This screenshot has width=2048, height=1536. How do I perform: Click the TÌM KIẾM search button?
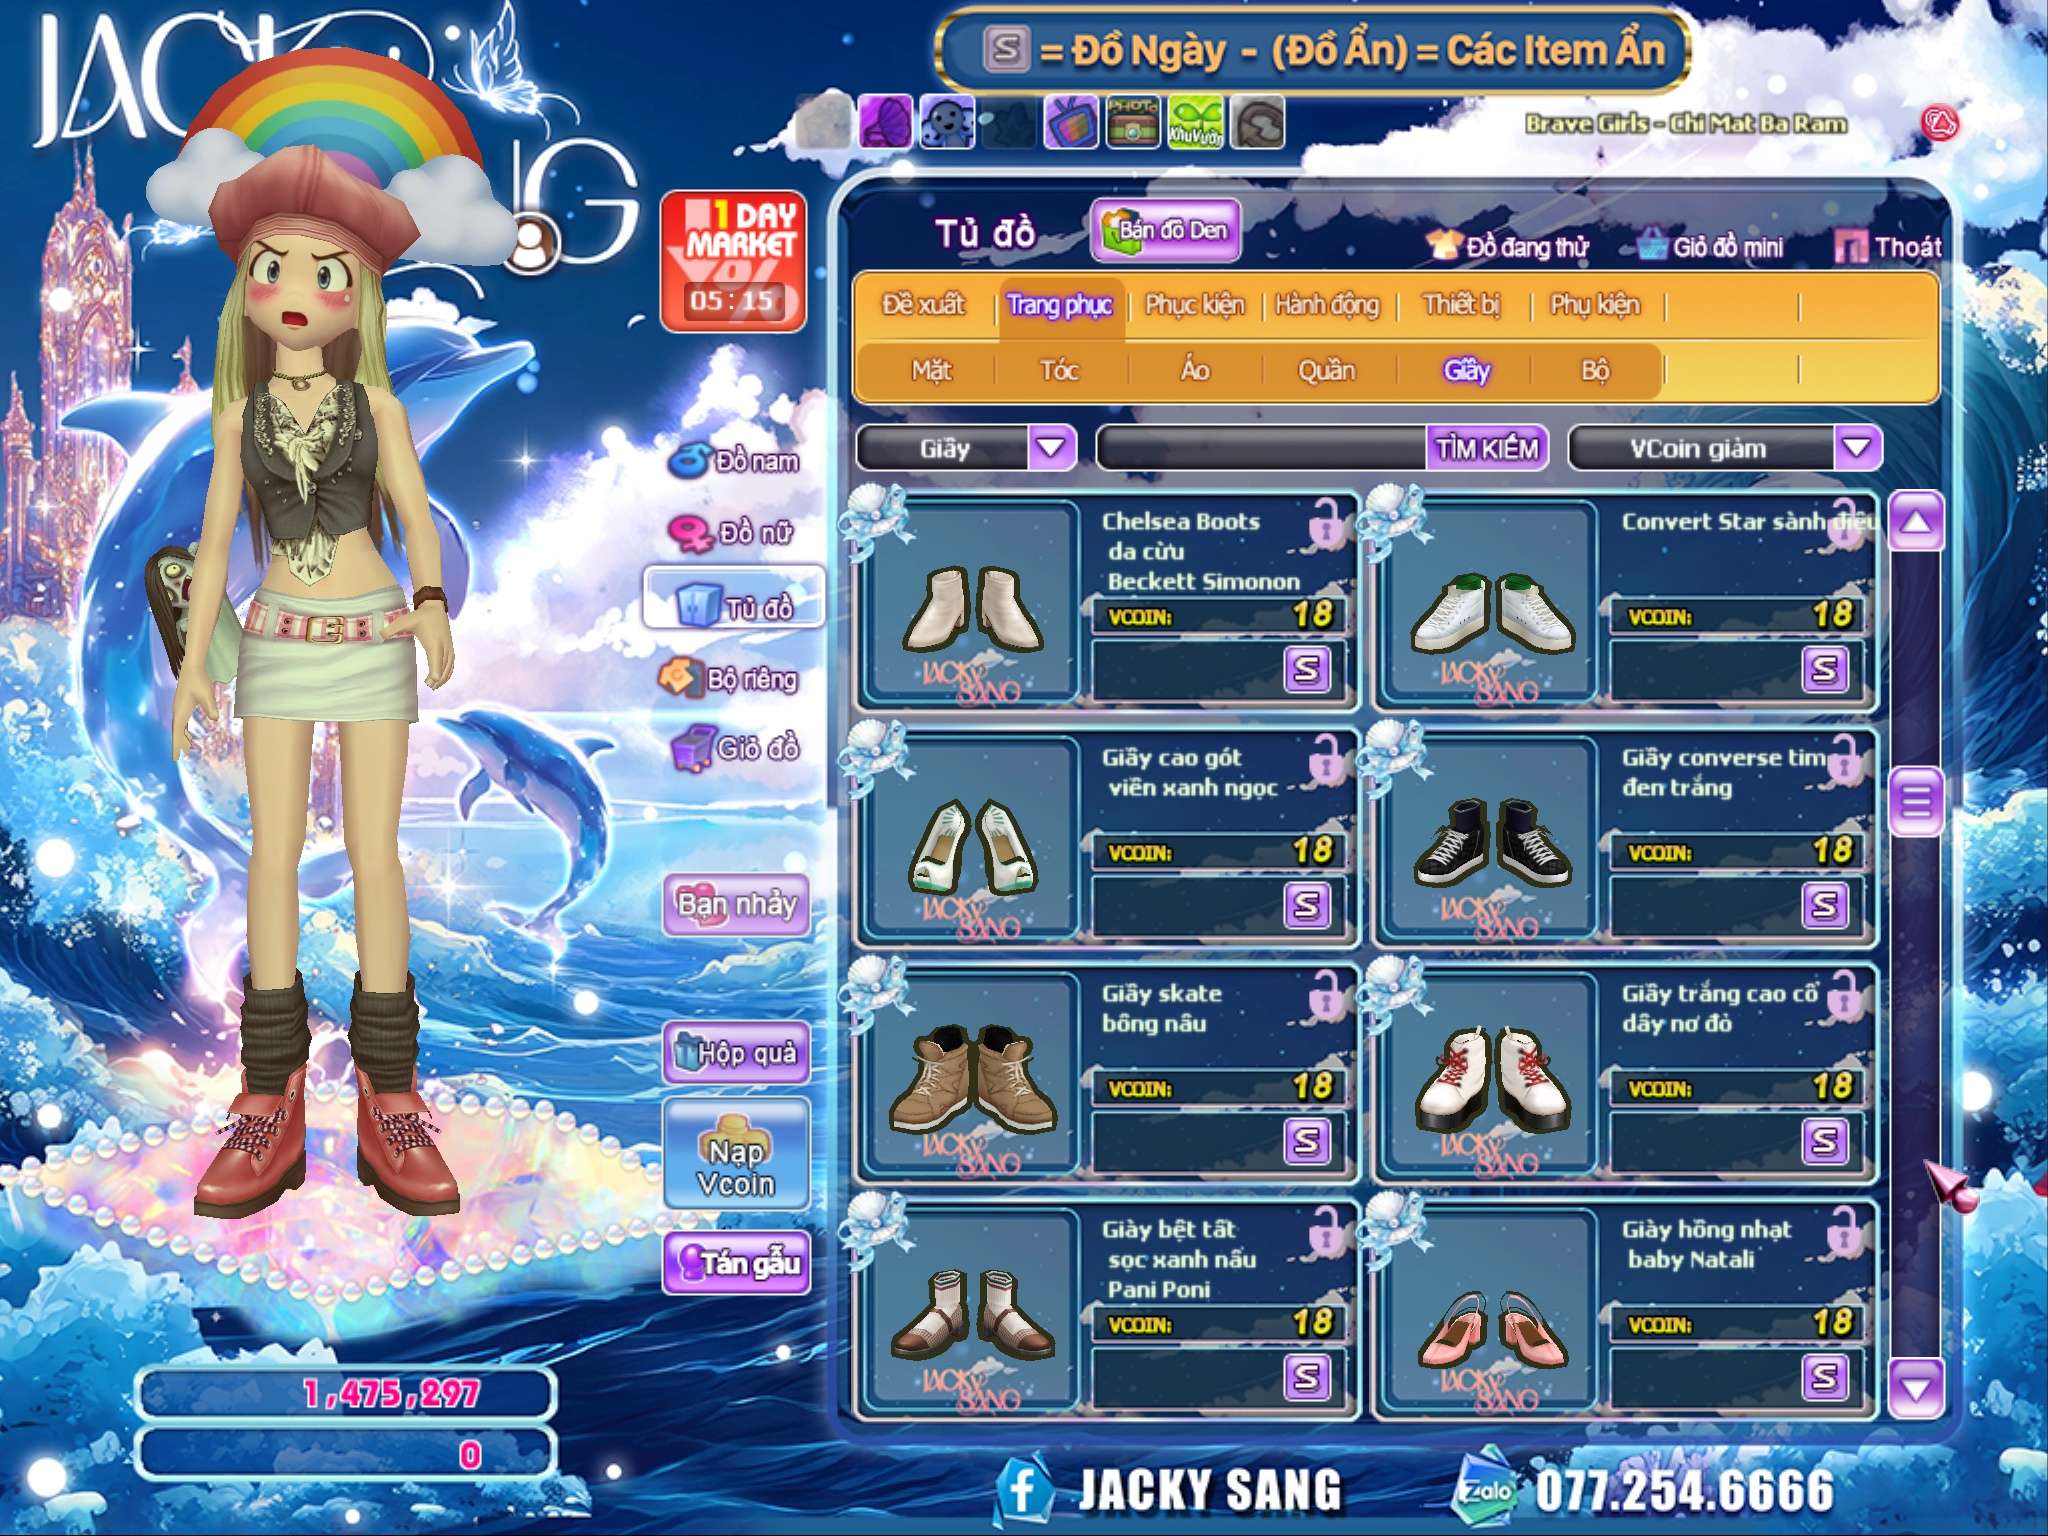[1487, 448]
